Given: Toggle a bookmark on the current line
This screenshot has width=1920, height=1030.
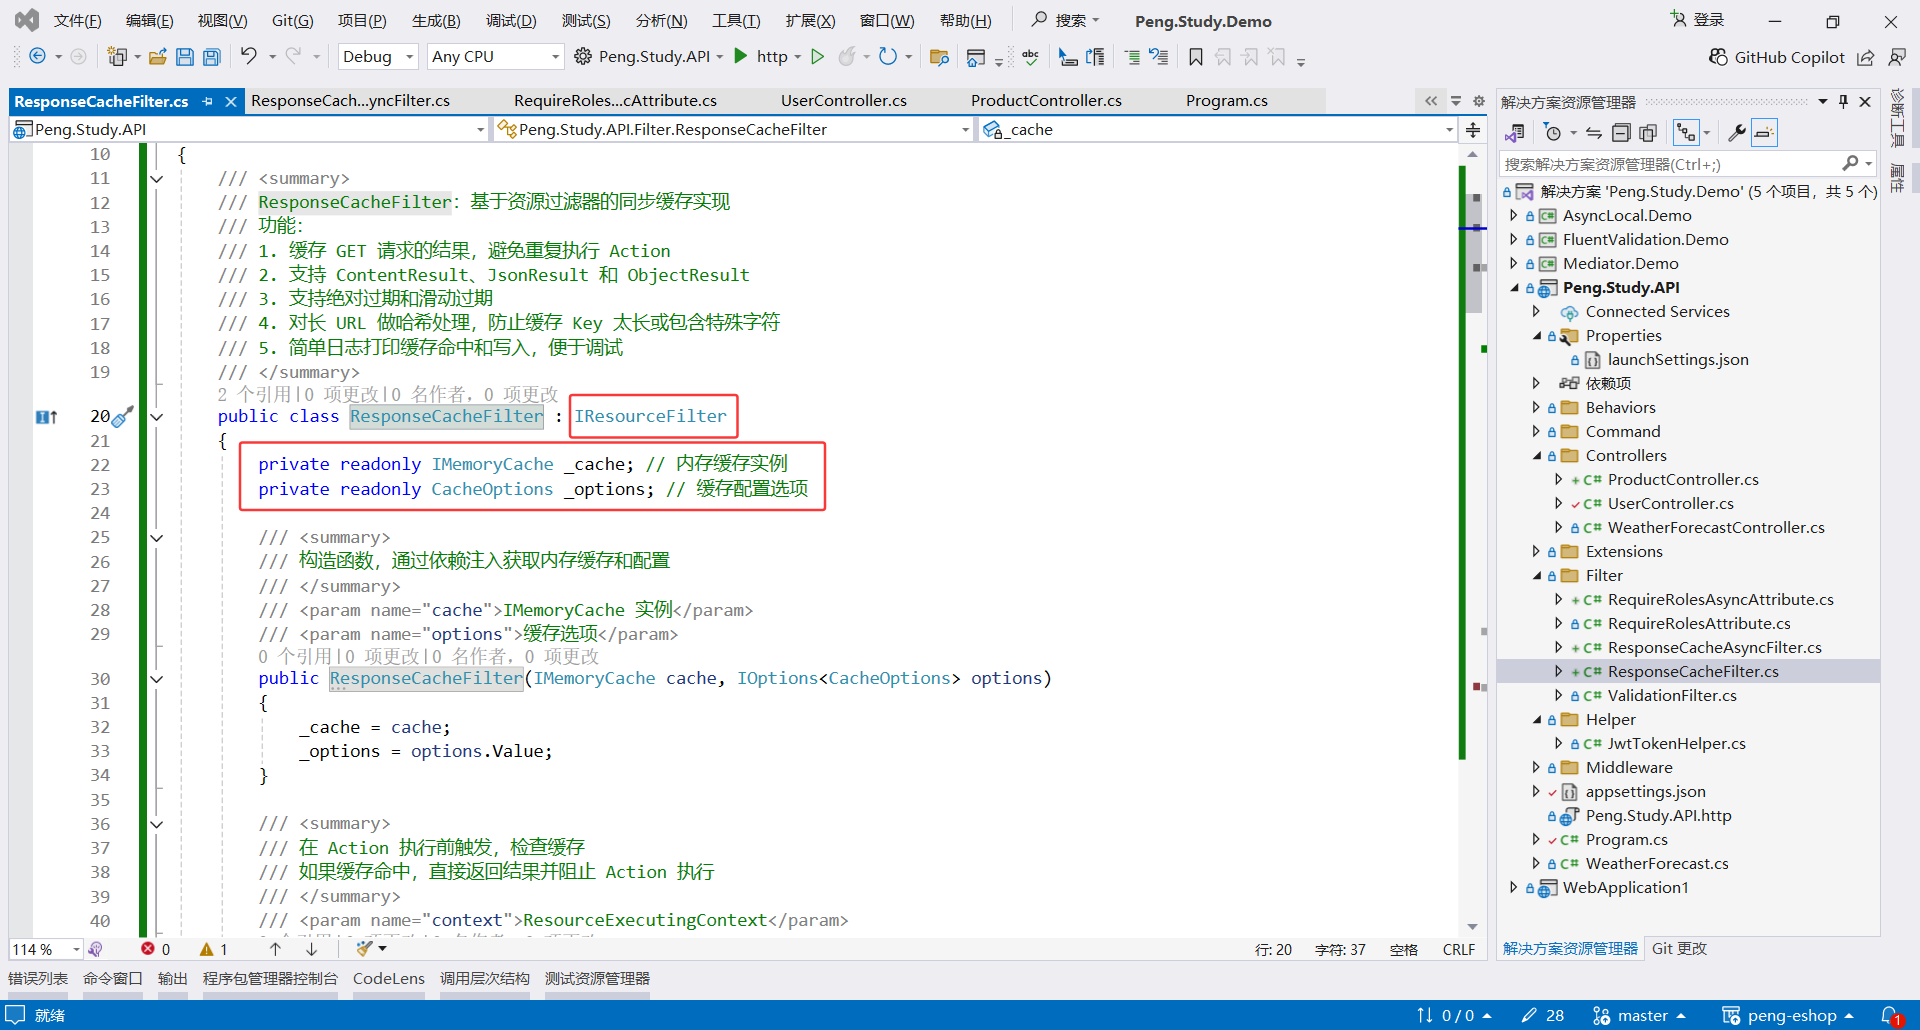Looking at the screenshot, I should 1195,56.
